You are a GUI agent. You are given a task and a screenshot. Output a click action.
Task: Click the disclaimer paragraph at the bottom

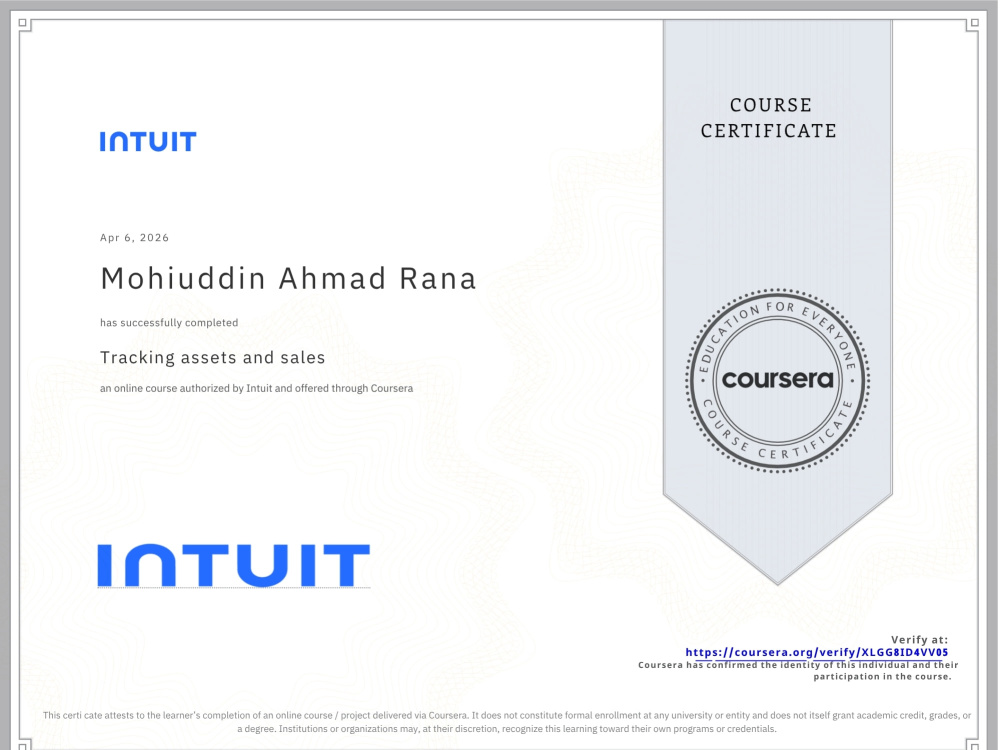507,722
